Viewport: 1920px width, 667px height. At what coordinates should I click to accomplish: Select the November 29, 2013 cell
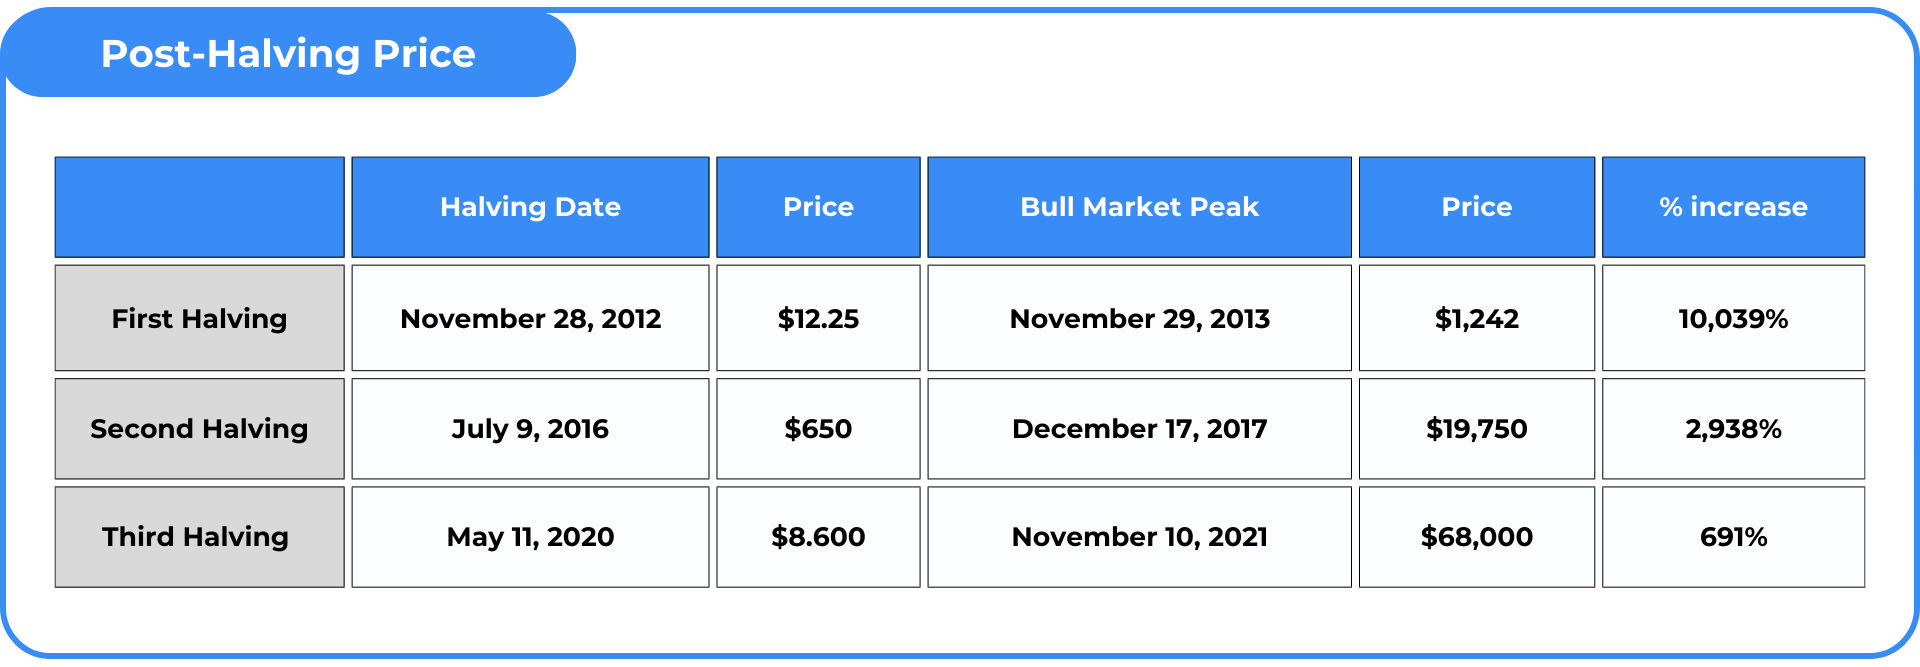[1139, 318]
